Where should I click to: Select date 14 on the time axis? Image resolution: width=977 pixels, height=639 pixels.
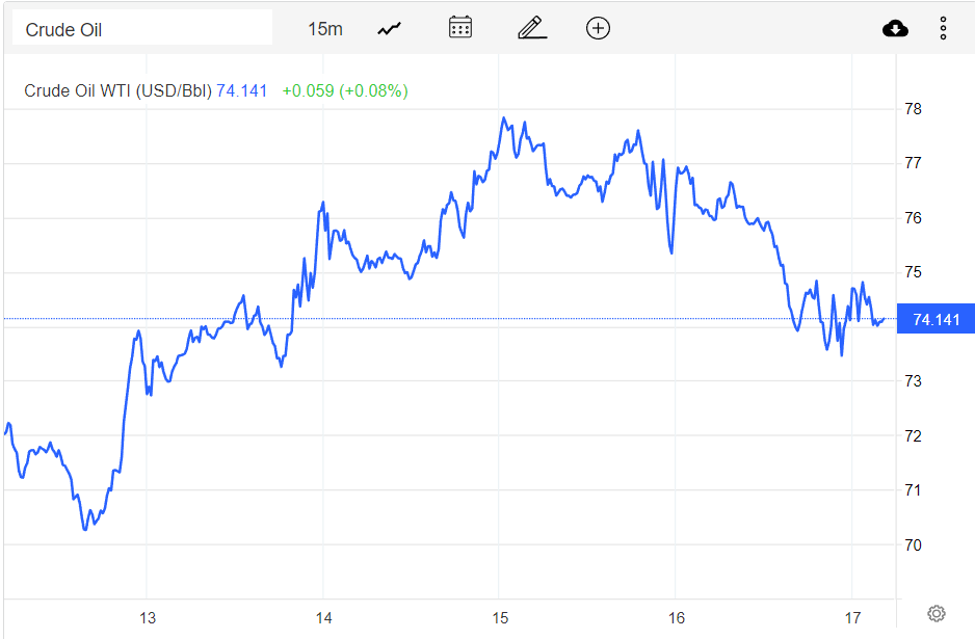[323, 617]
